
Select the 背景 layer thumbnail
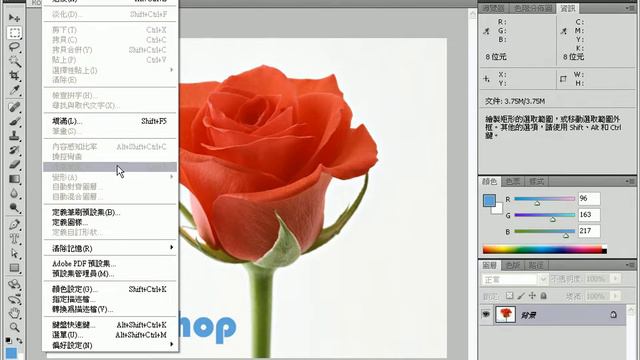pos(505,314)
